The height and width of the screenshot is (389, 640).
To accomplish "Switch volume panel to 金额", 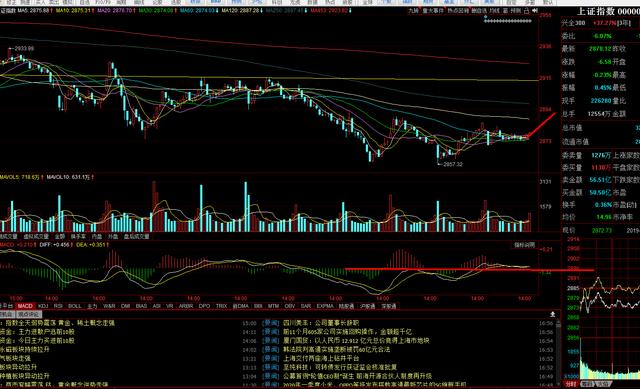I will click(x=60, y=236).
